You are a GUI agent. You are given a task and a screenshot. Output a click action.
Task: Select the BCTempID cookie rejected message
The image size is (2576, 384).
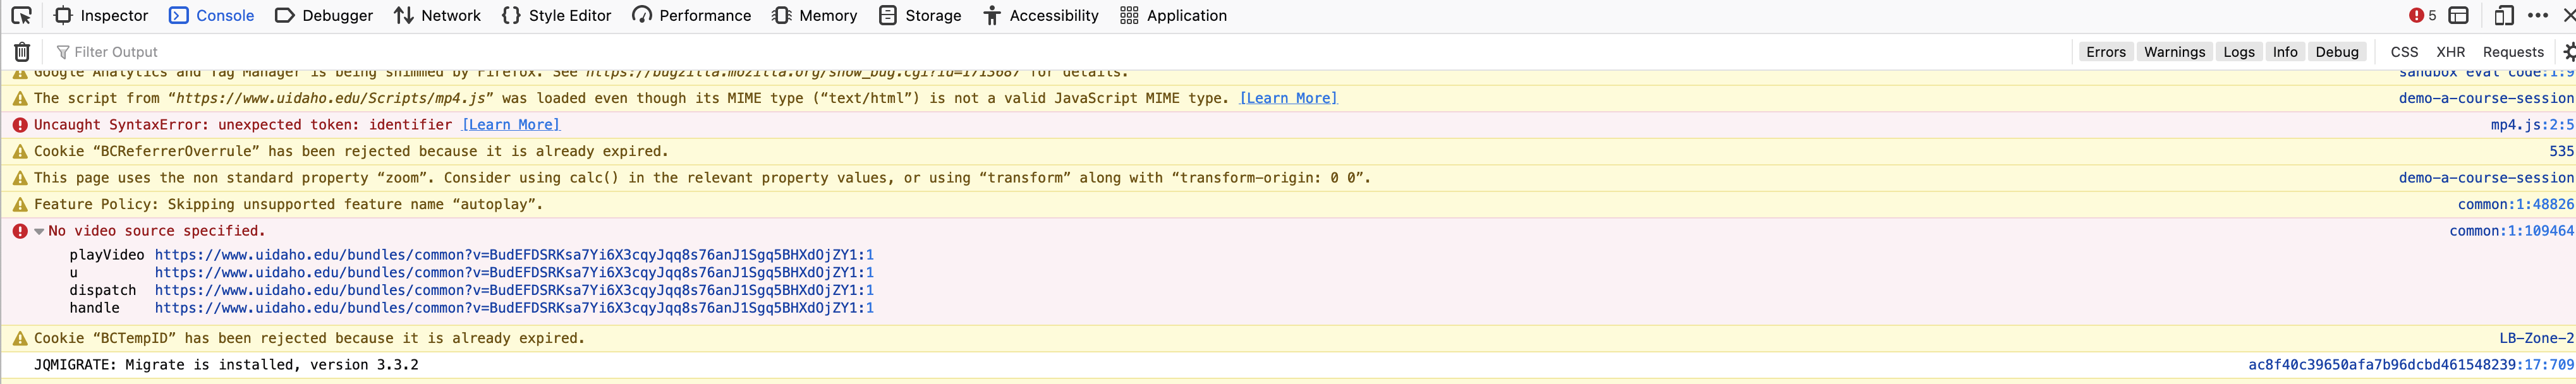(309, 339)
